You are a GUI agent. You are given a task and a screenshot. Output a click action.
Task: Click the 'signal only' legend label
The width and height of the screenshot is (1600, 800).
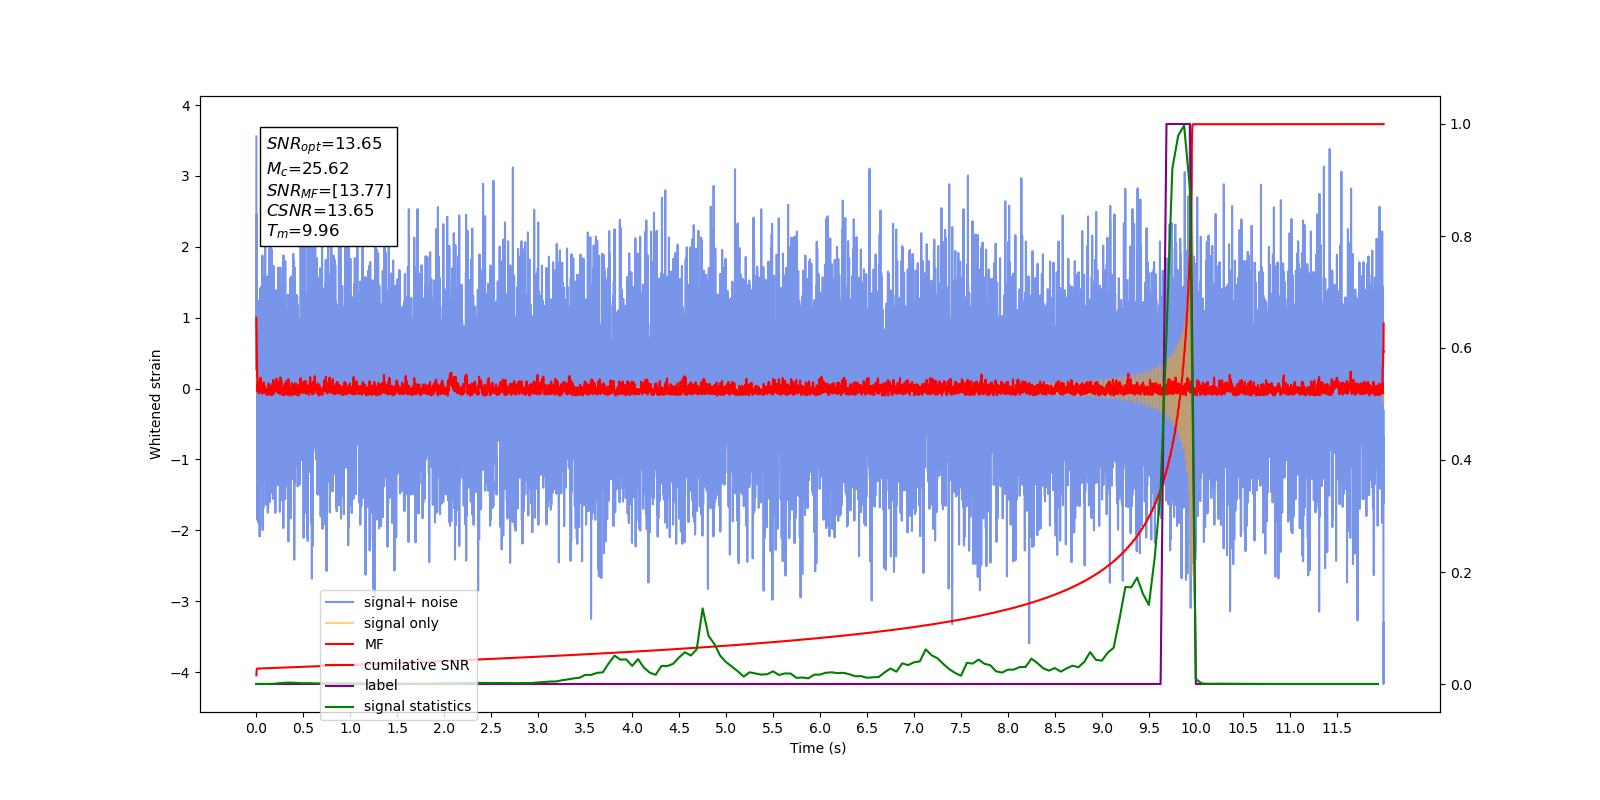coord(401,623)
